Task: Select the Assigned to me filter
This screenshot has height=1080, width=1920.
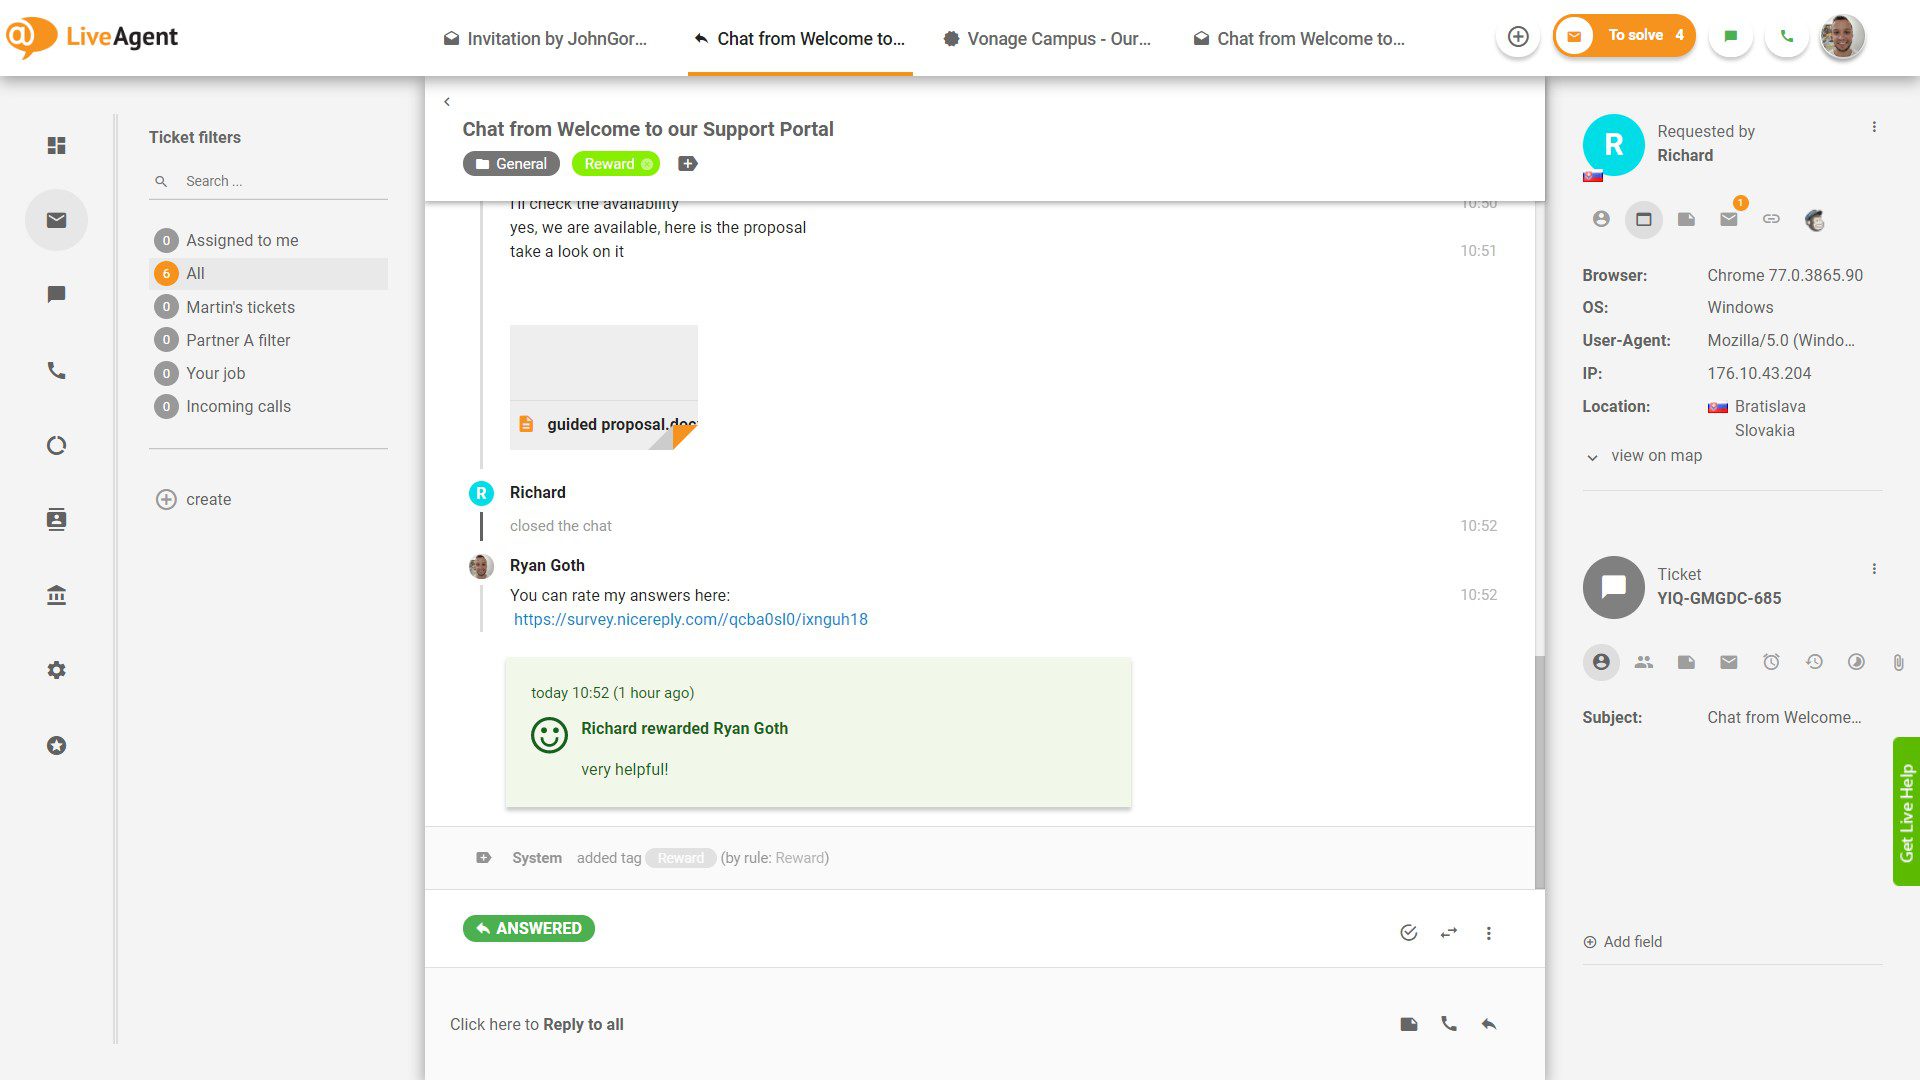Action: [242, 240]
